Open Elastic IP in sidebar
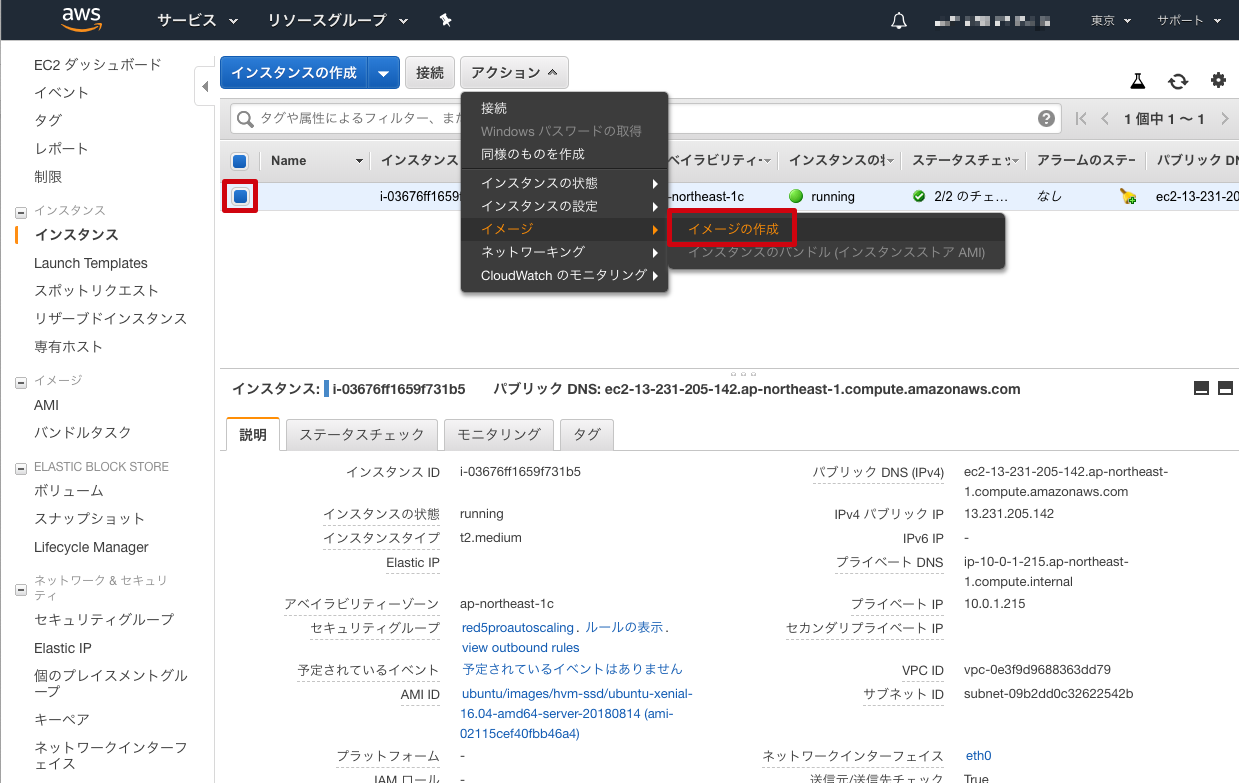 63,648
